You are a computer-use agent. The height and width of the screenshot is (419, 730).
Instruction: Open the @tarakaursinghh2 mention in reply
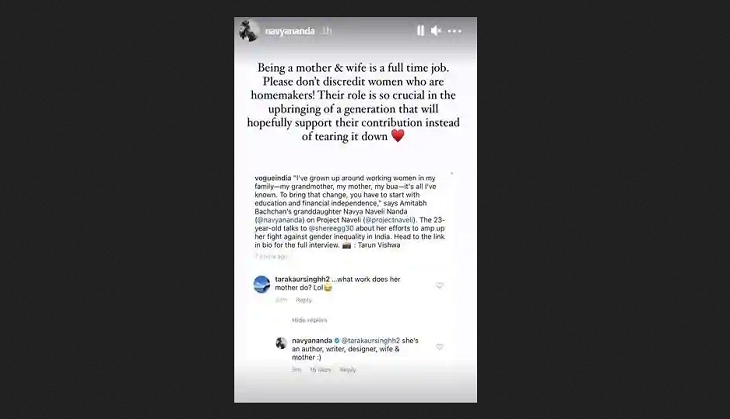click(371, 340)
